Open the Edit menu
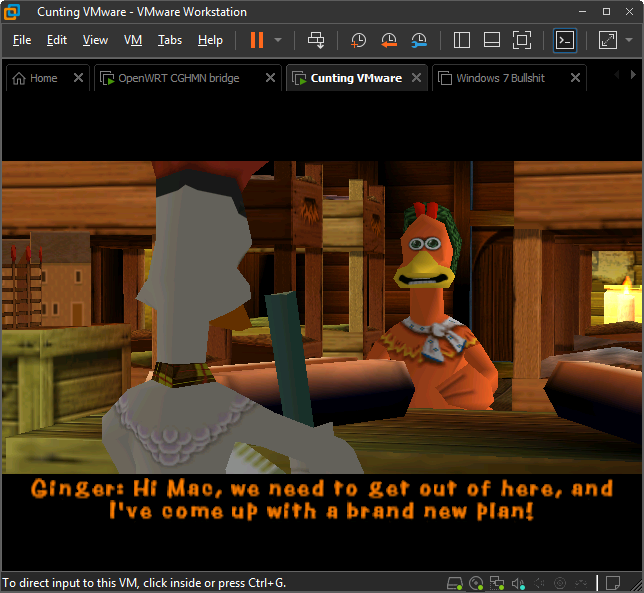This screenshot has width=644, height=593. pos(57,40)
